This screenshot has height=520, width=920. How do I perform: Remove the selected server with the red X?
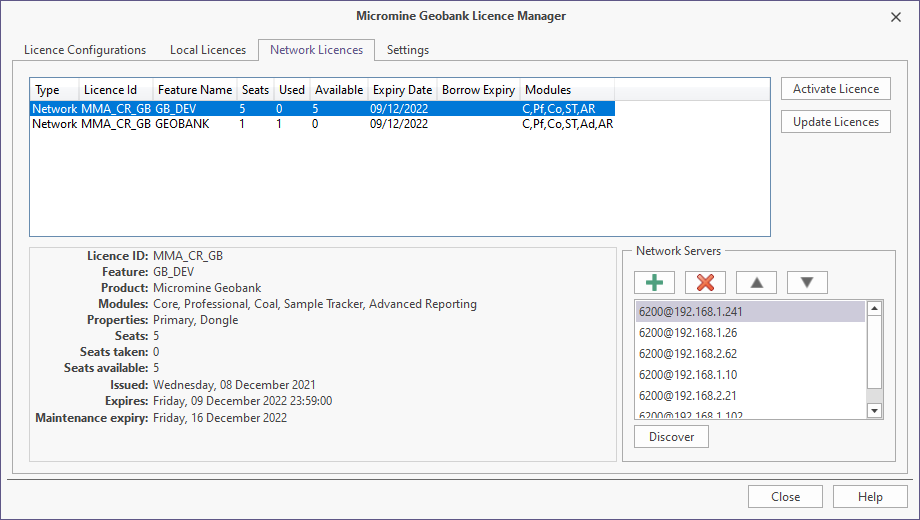(x=705, y=282)
